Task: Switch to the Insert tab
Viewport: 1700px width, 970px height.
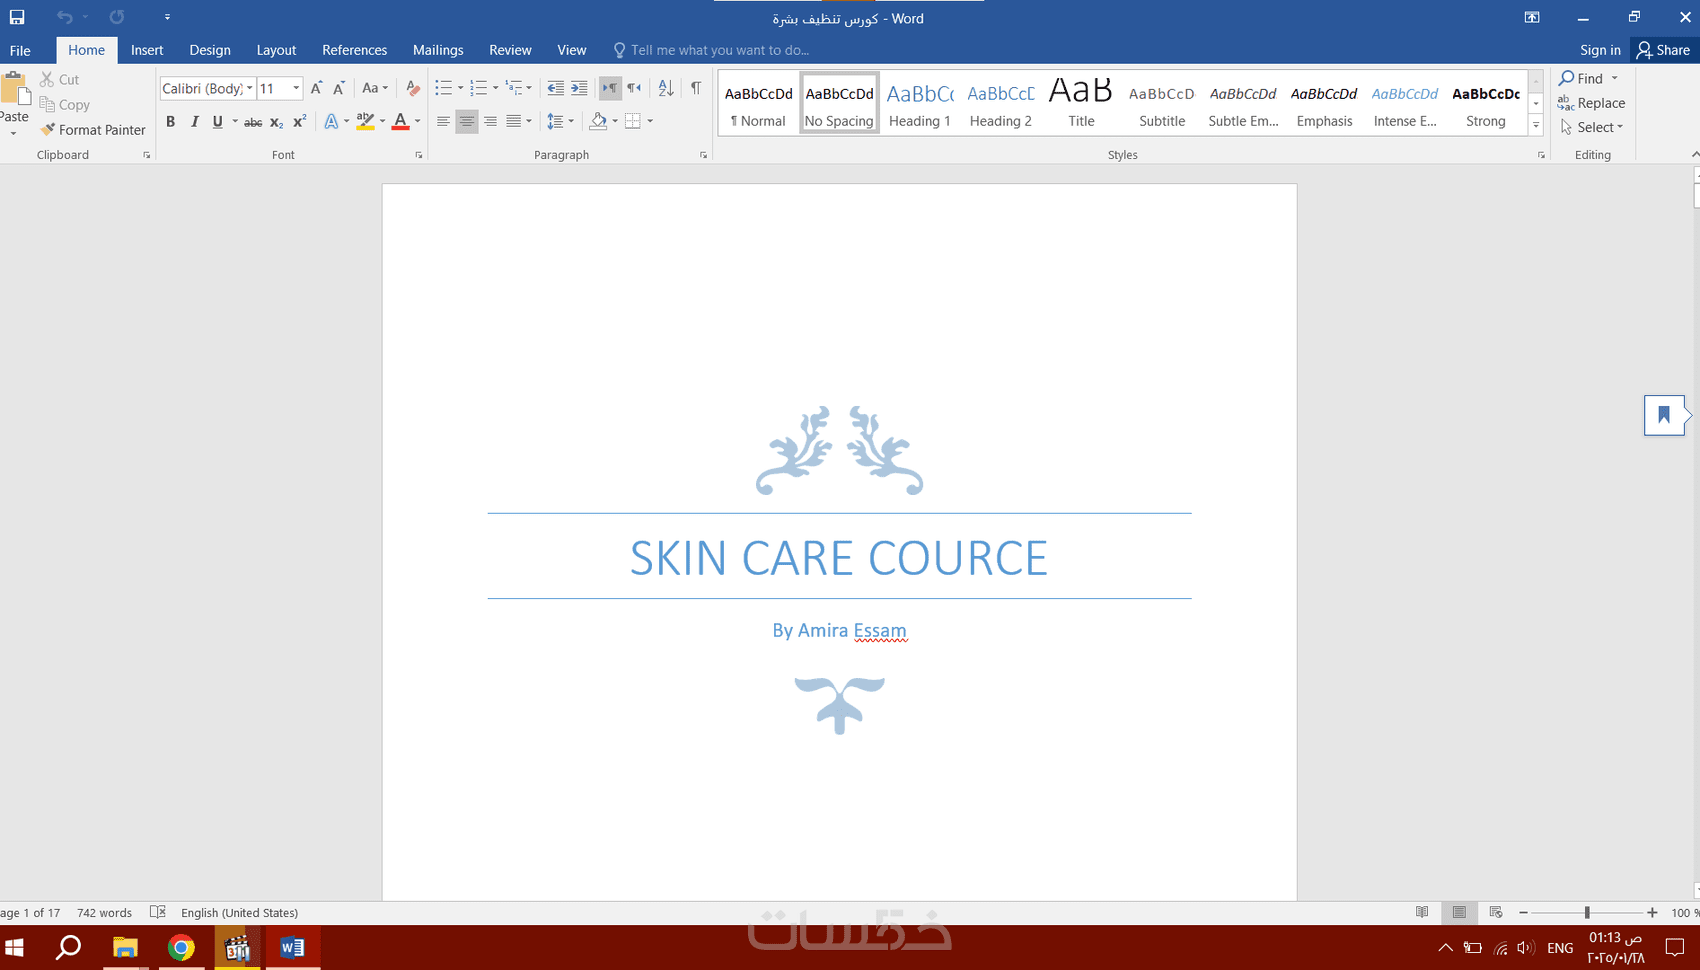Action: point(147,50)
